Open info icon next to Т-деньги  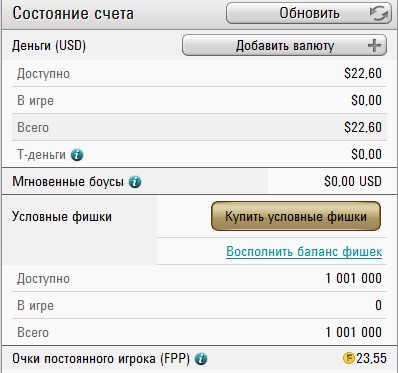click(77, 155)
